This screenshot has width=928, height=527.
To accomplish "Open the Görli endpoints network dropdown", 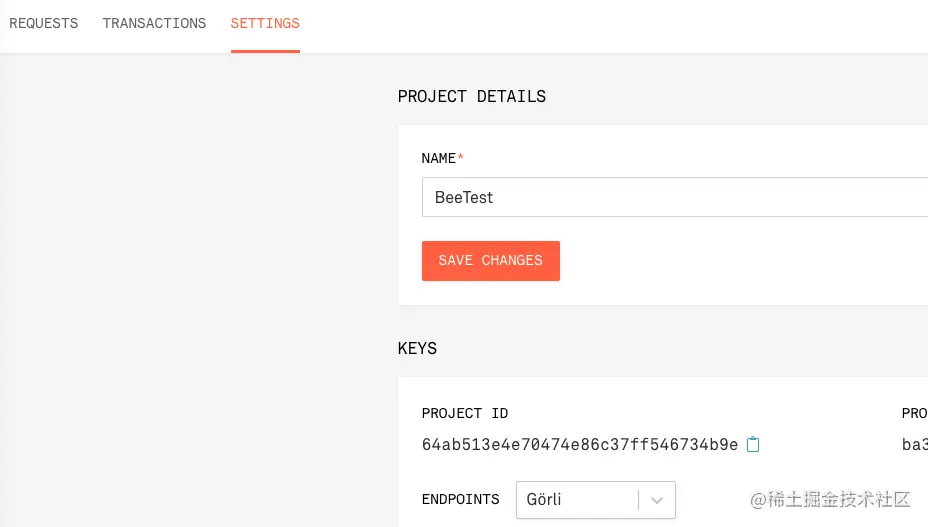I will 577,500.
